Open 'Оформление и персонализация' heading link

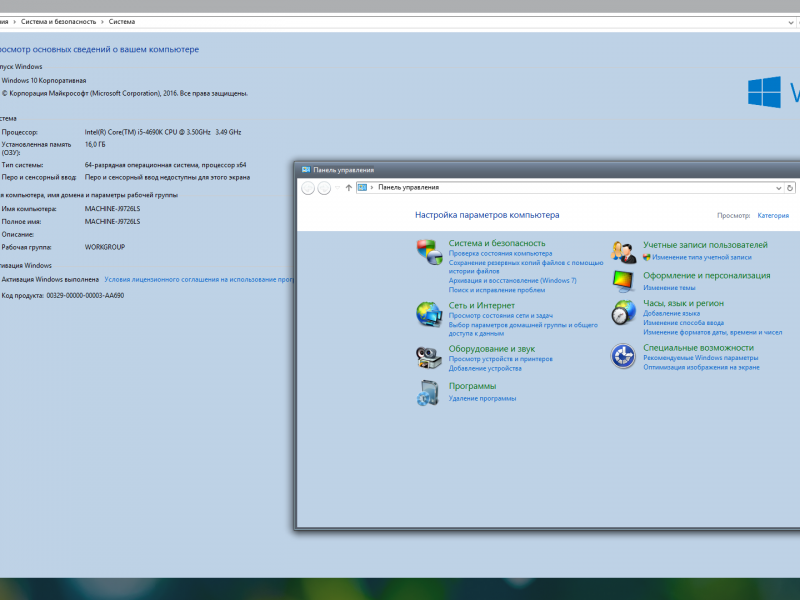707,276
